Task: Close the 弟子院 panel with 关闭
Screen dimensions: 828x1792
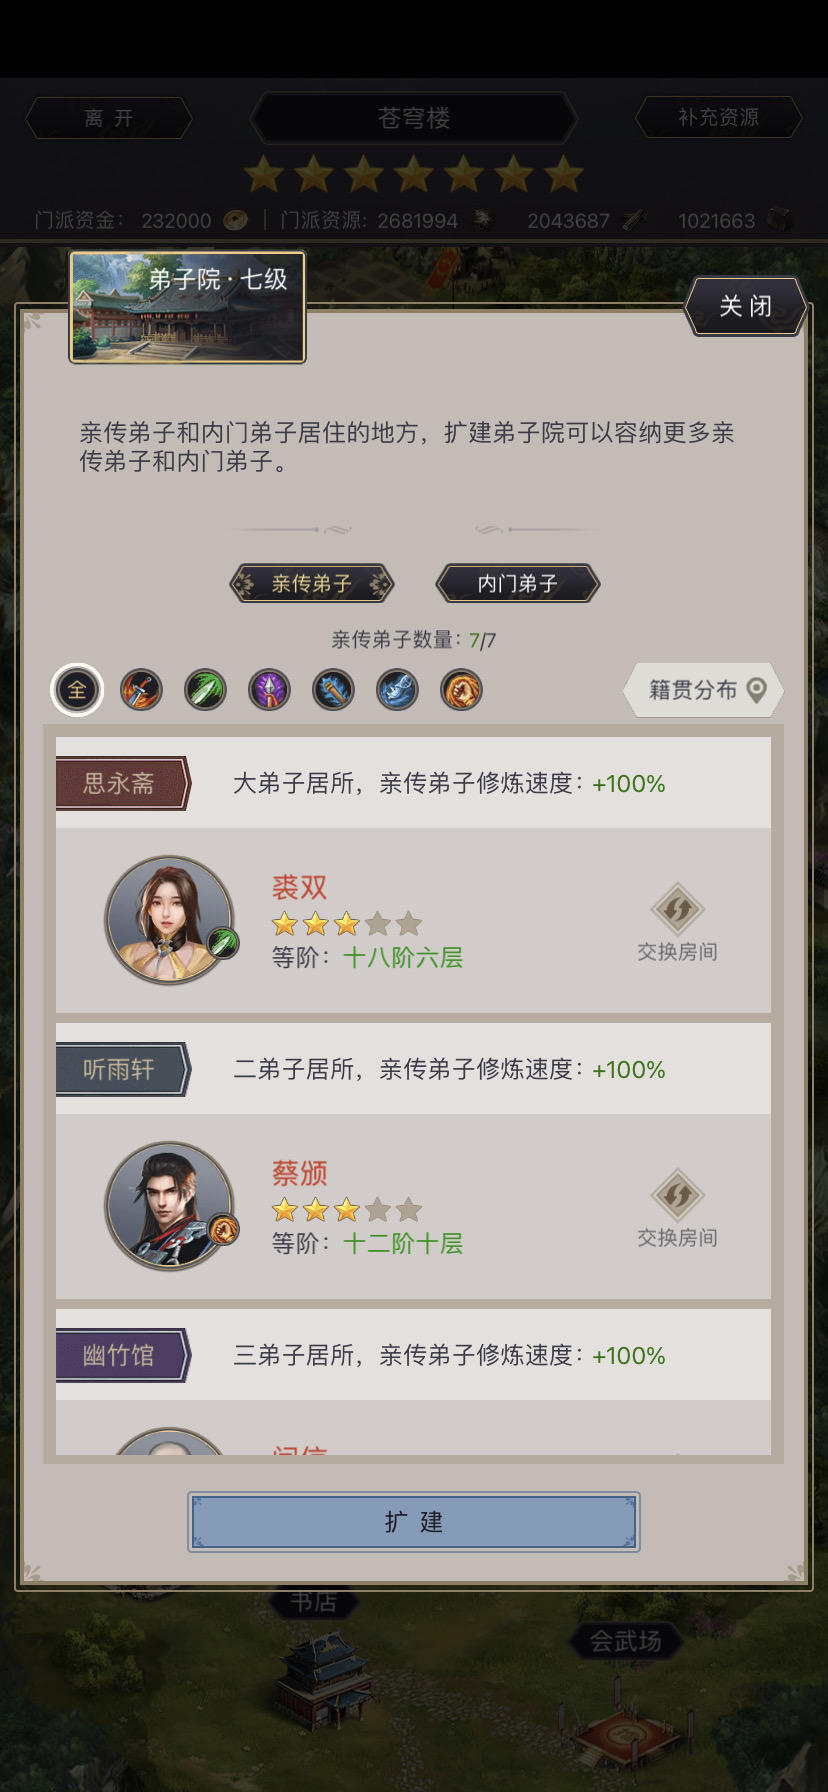Action: pyautogui.click(x=746, y=306)
